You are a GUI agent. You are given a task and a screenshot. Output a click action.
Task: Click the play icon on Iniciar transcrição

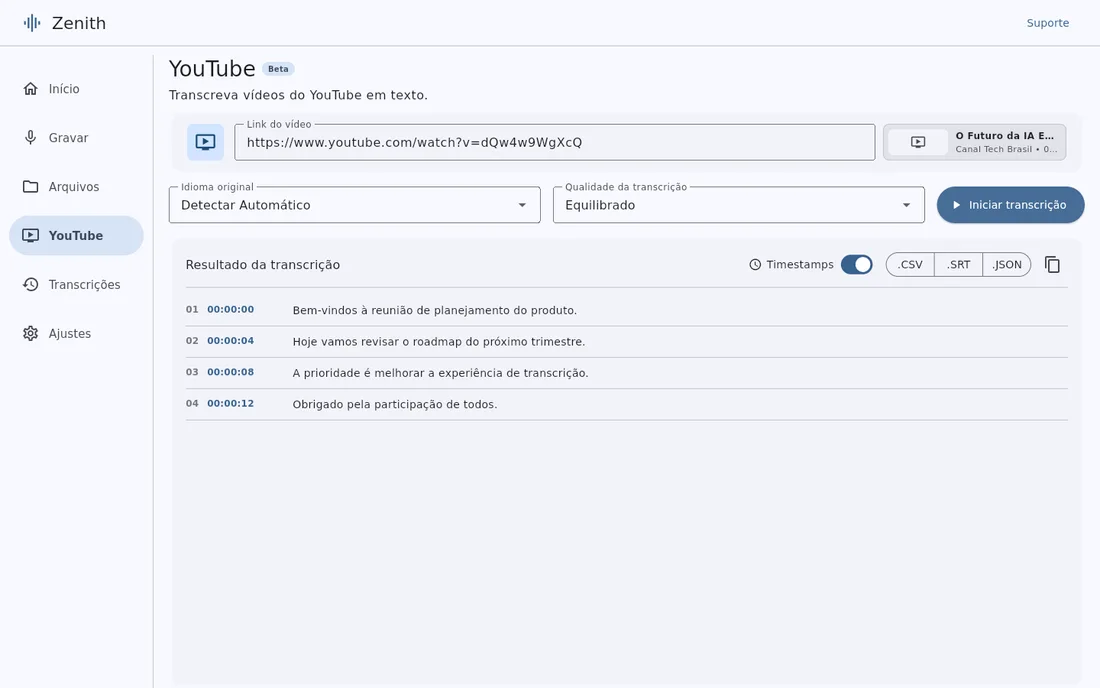[956, 205]
